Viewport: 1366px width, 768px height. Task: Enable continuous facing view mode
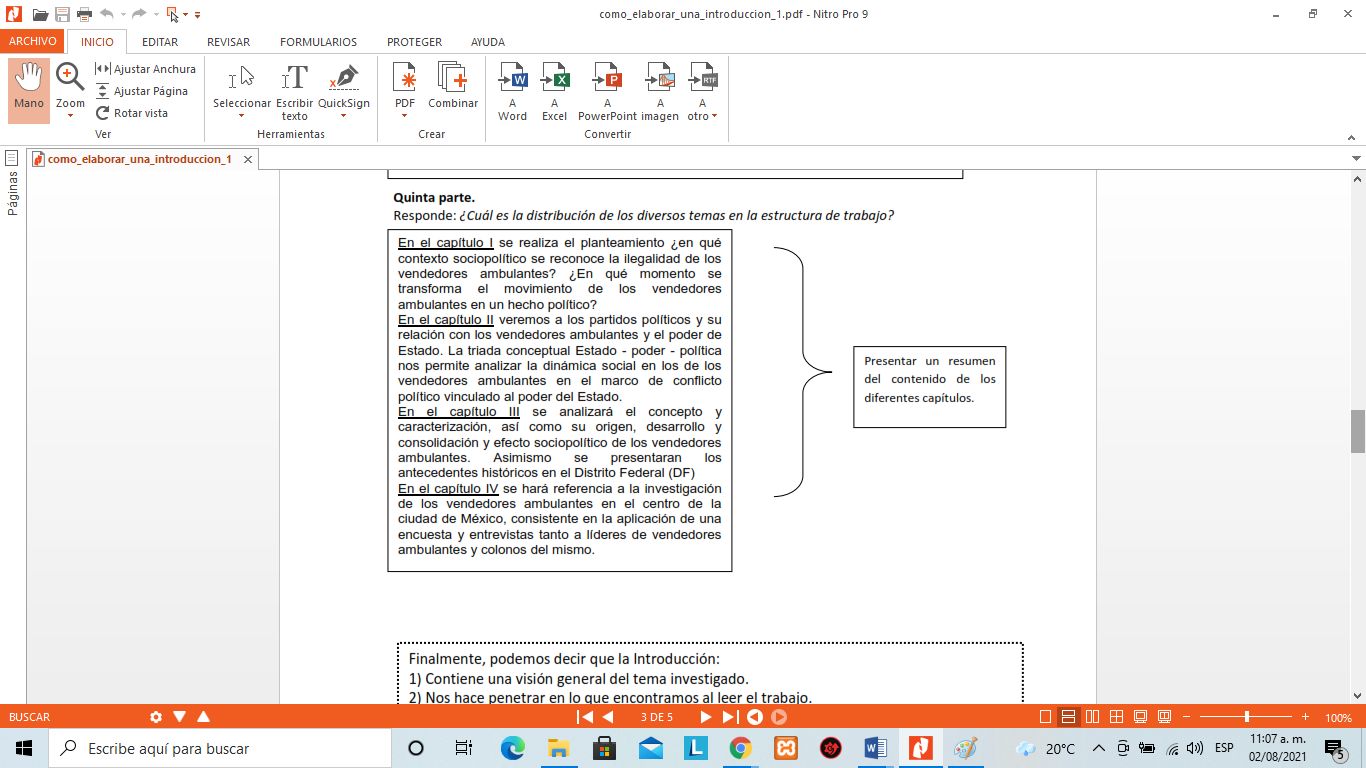click(1116, 717)
